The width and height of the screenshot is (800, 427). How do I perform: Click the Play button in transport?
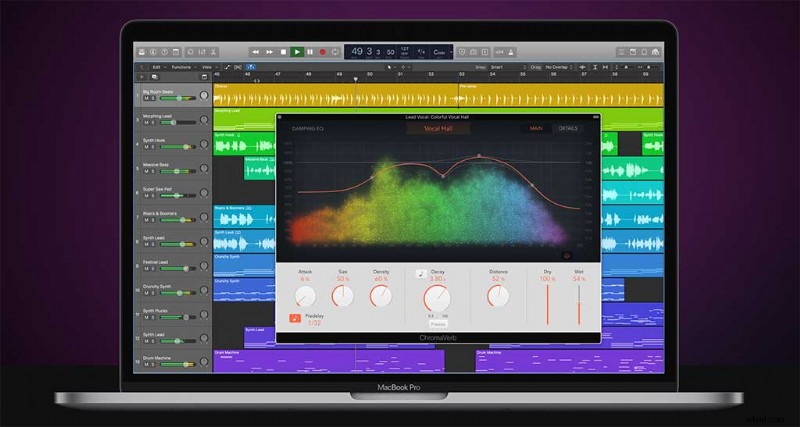pos(297,51)
